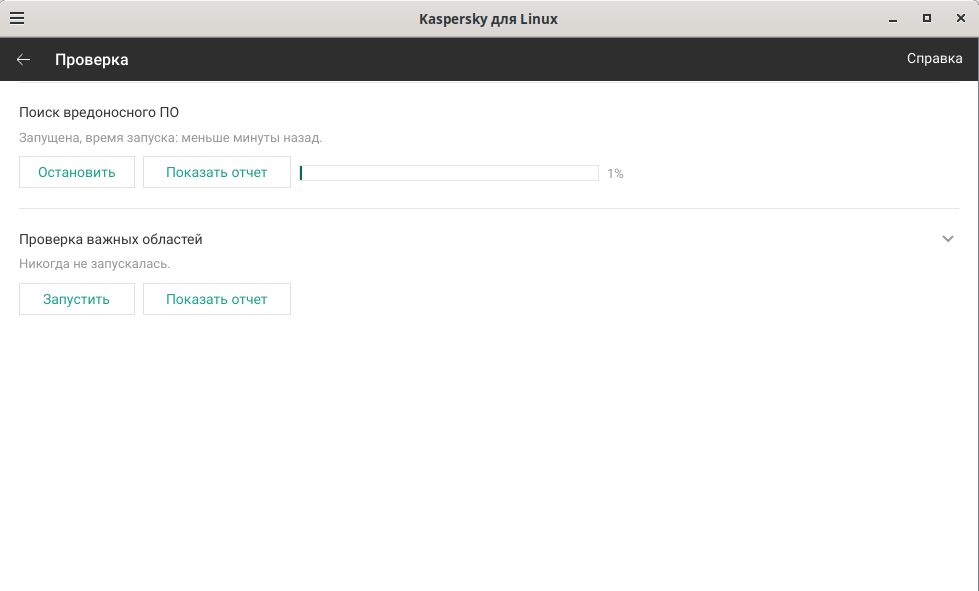Click the Kaspersky для Linux window title
The width and height of the screenshot is (979, 591).
(x=488, y=19)
